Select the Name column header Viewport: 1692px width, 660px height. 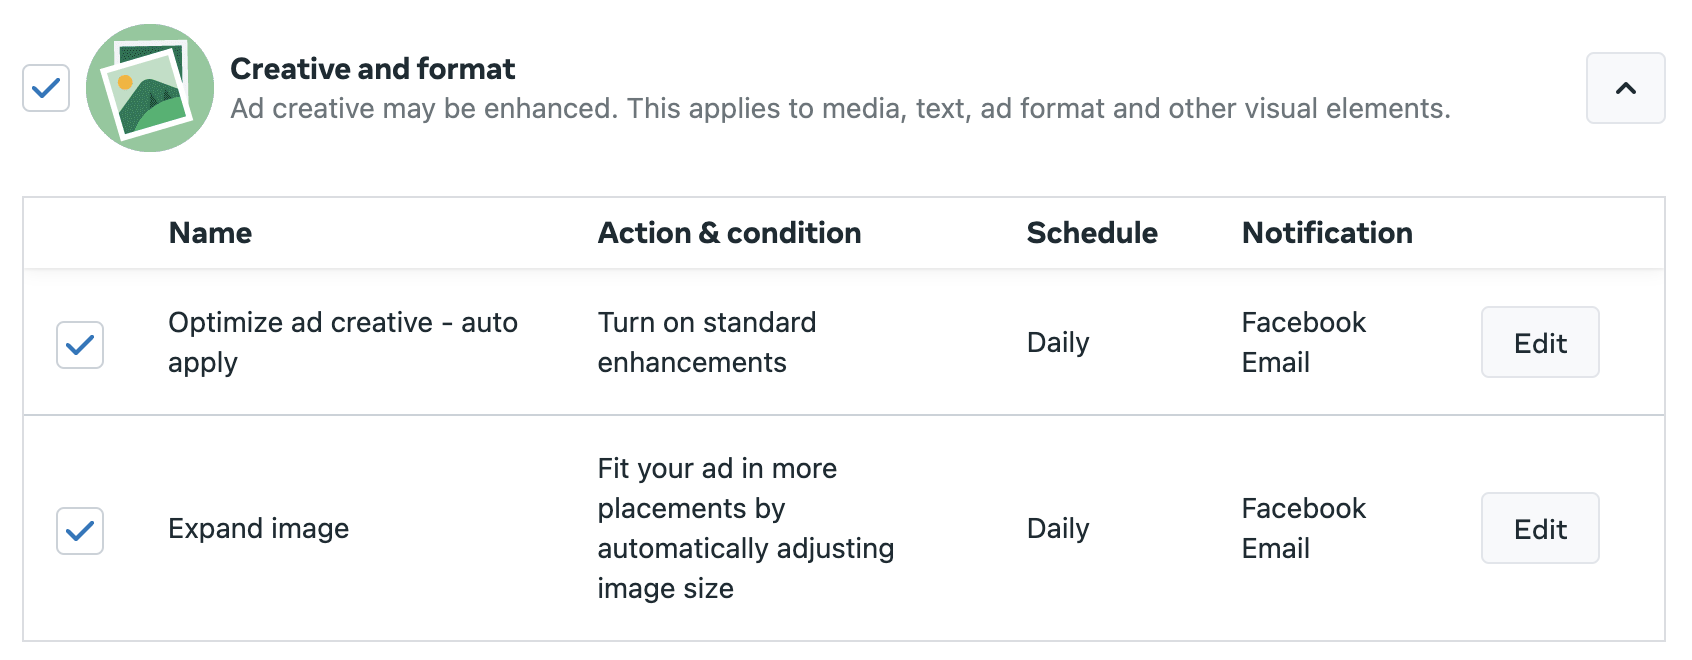(210, 233)
